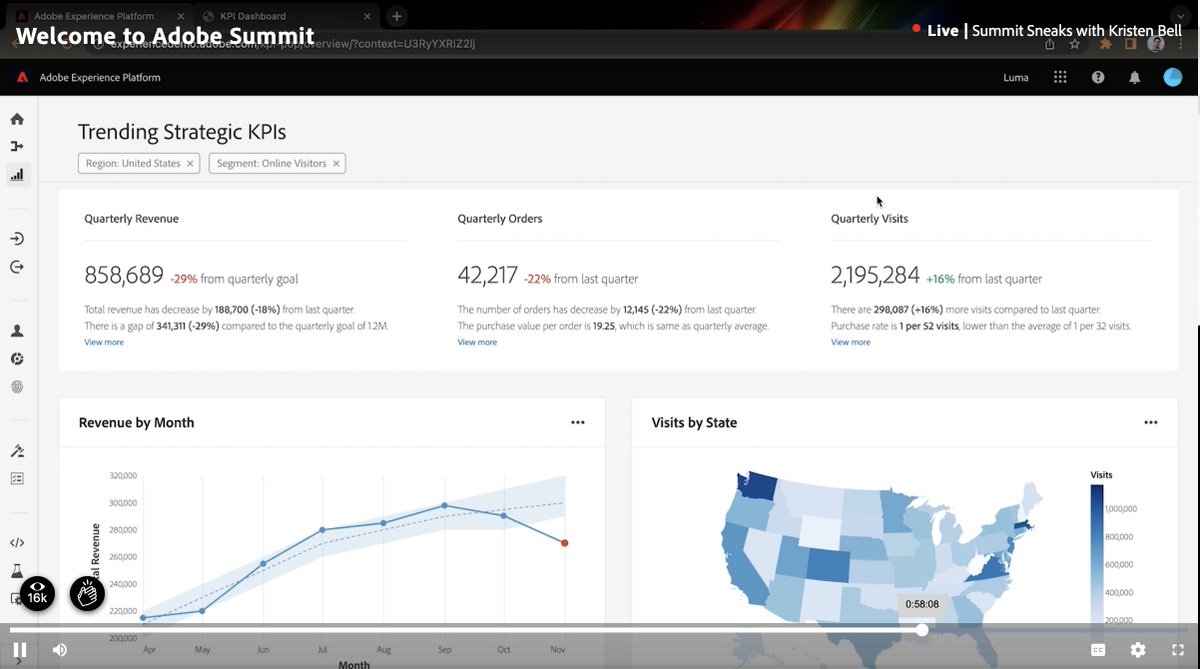Enter fullscreen video mode
This screenshot has height=669, width=1200.
pos(1177,650)
